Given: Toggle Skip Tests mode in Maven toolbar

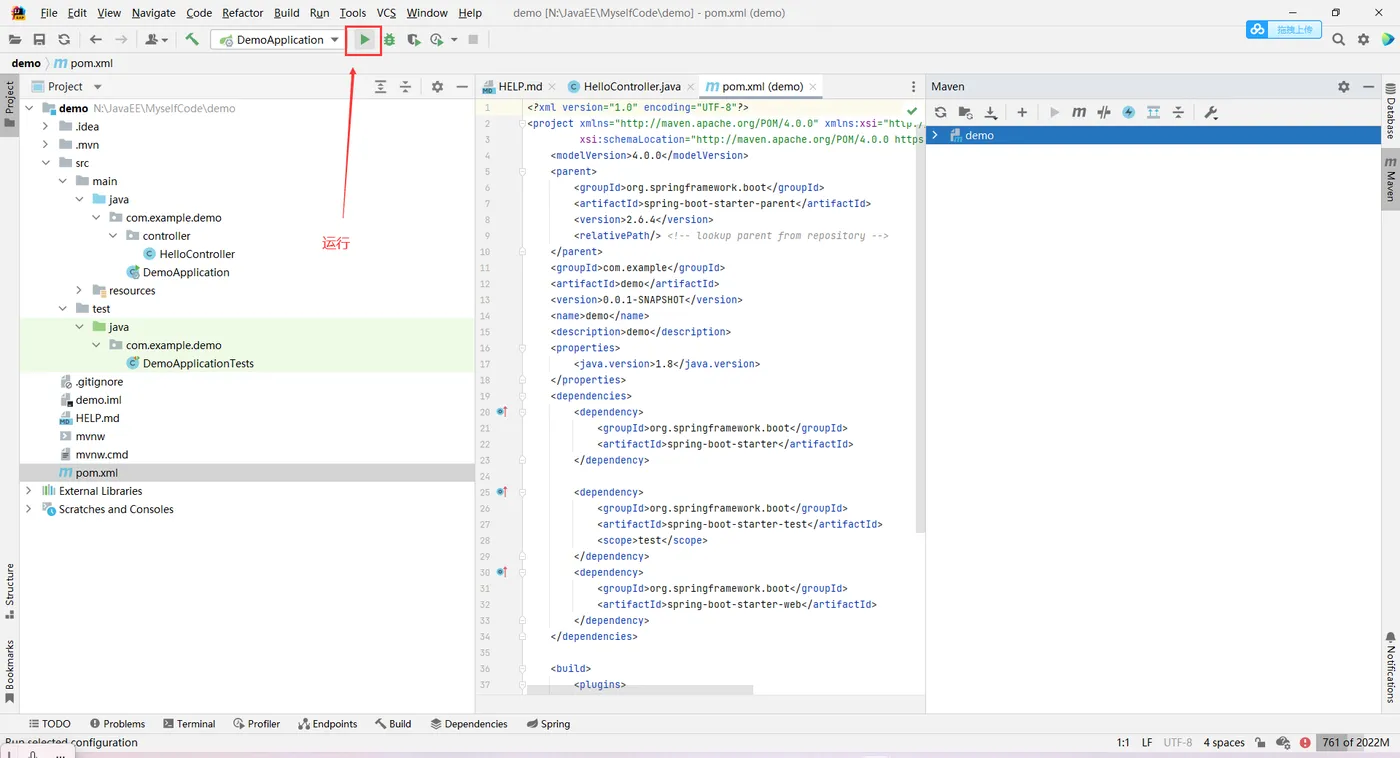Looking at the screenshot, I should coord(1129,113).
